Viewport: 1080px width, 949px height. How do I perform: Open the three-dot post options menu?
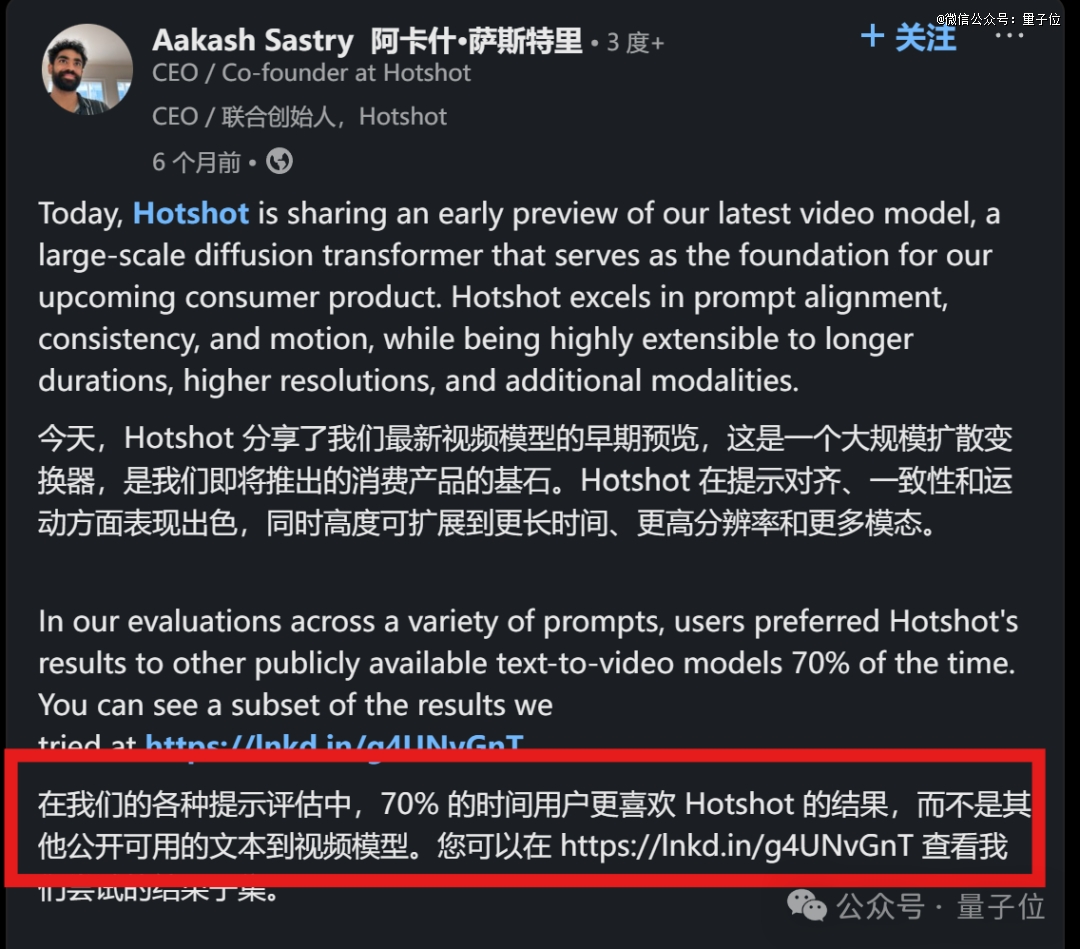[x=1009, y=36]
